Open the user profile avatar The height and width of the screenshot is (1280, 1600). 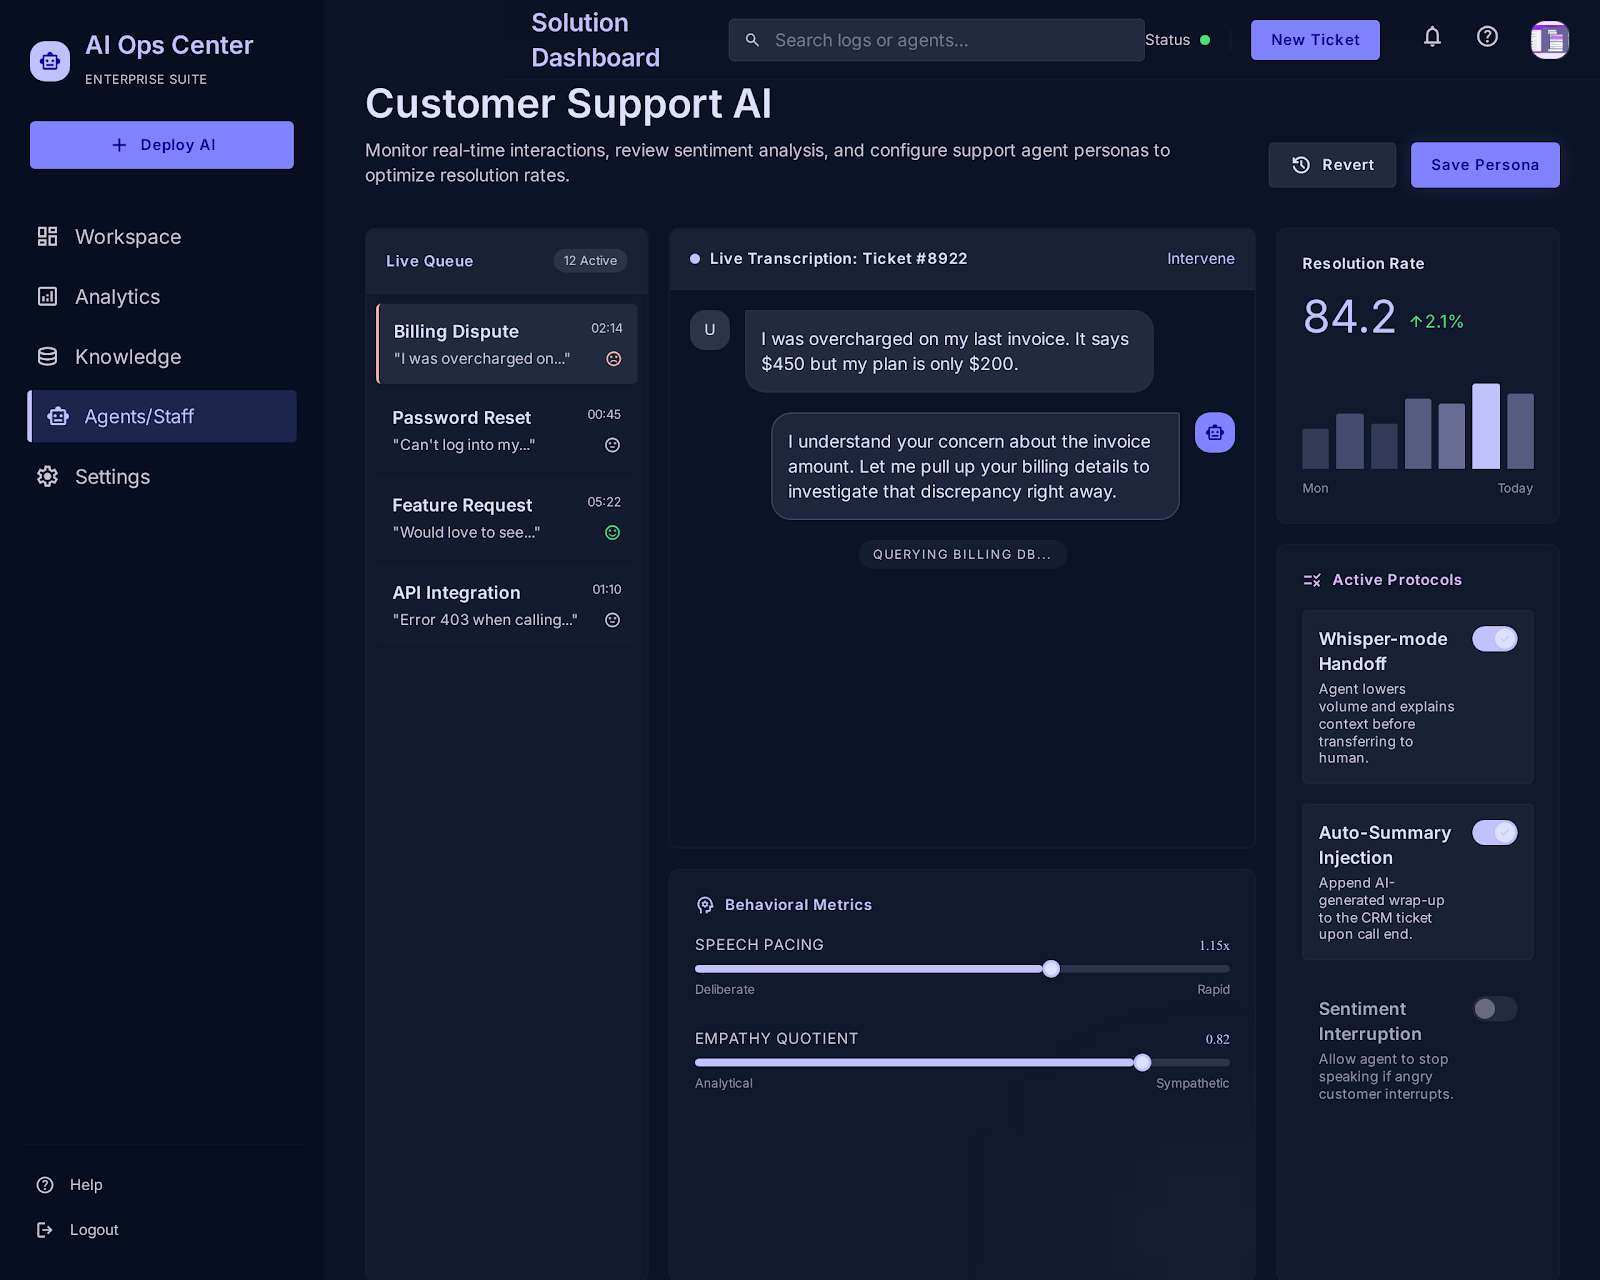coord(1549,40)
